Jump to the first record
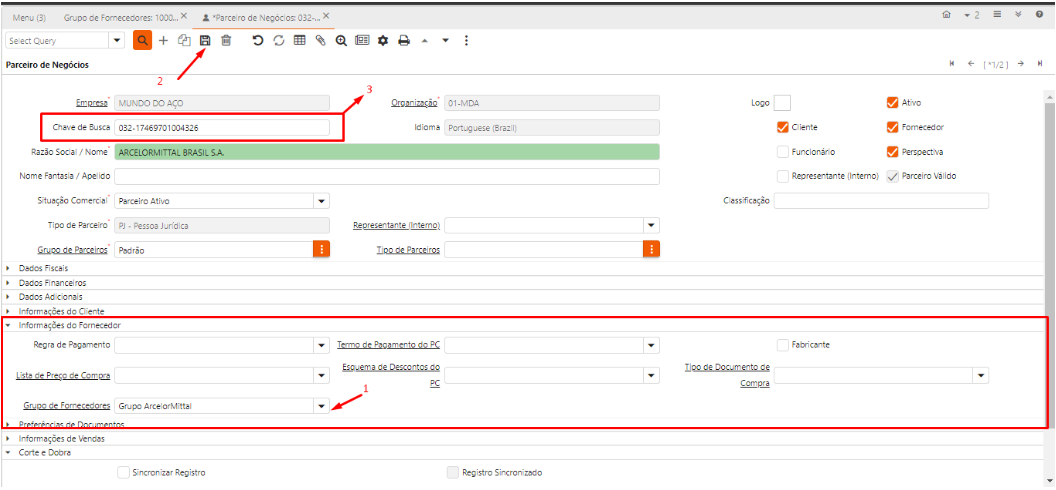1056x490 pixels. 952,64
